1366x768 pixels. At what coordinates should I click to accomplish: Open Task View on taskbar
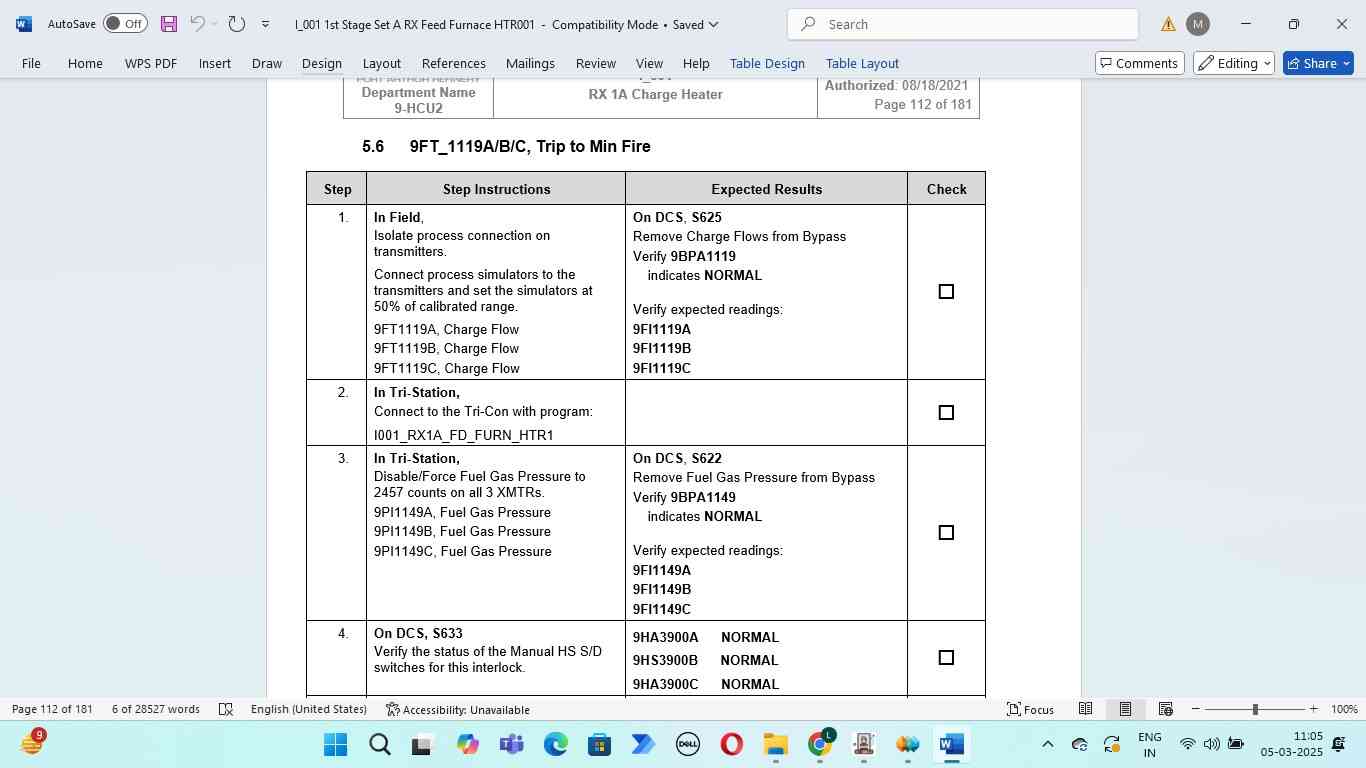coord(422,745)
